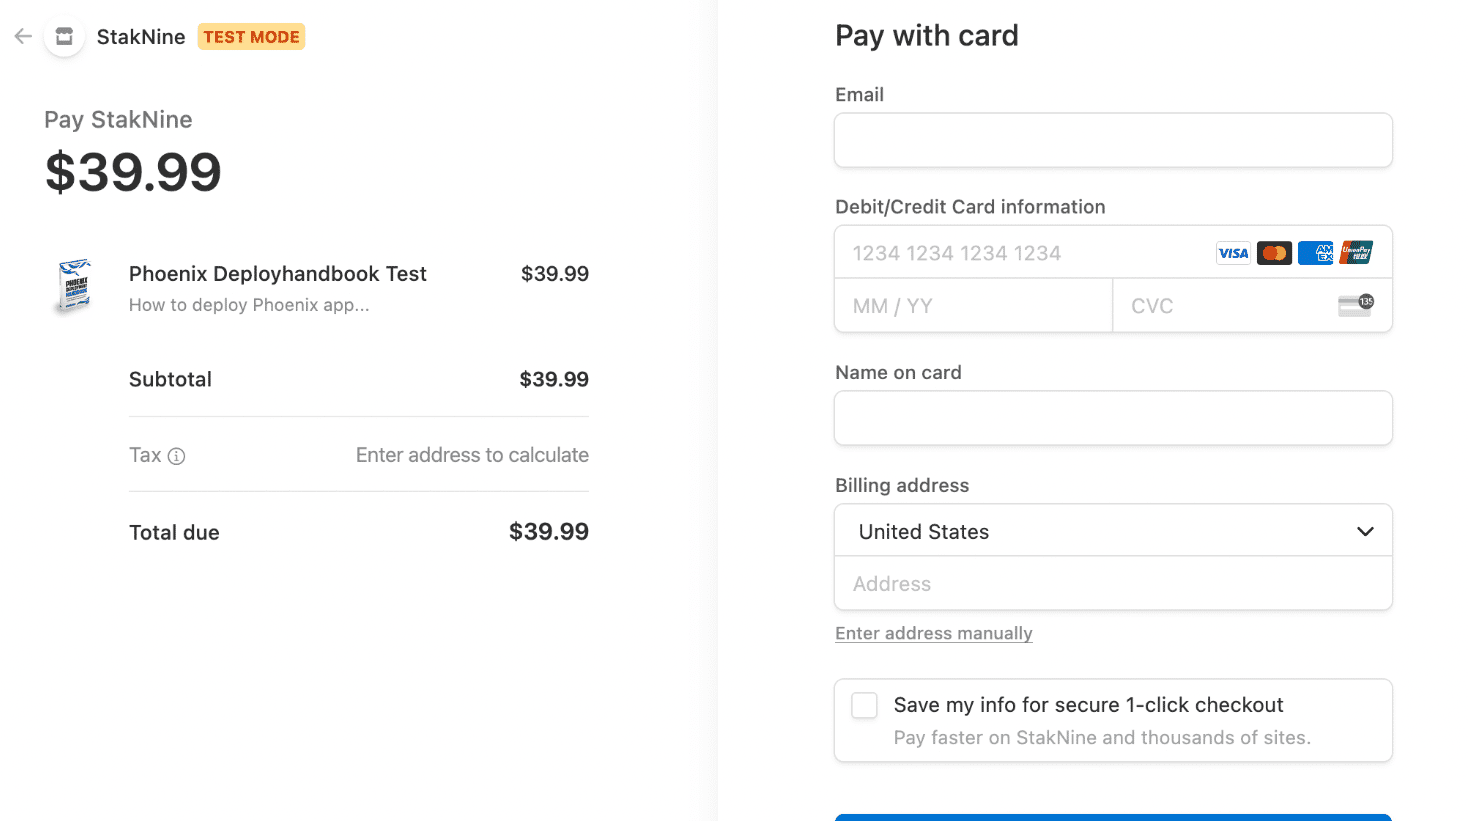Click the American Express icon
The width and height of the screenshot is (1468, 821).
click(x=1315, y=253)
